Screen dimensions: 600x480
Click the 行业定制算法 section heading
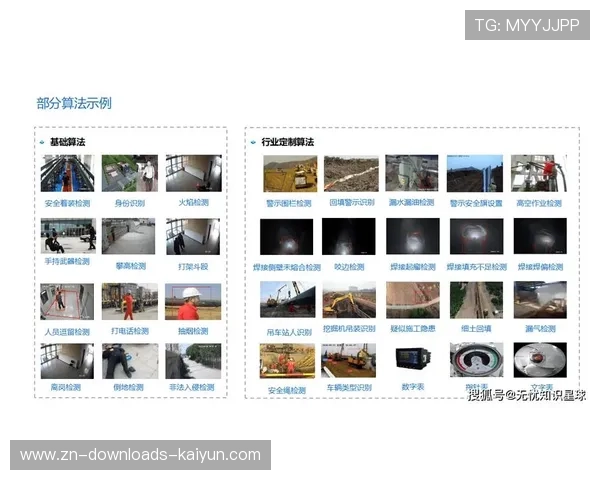pyautogui.click(x=287, y=142)
